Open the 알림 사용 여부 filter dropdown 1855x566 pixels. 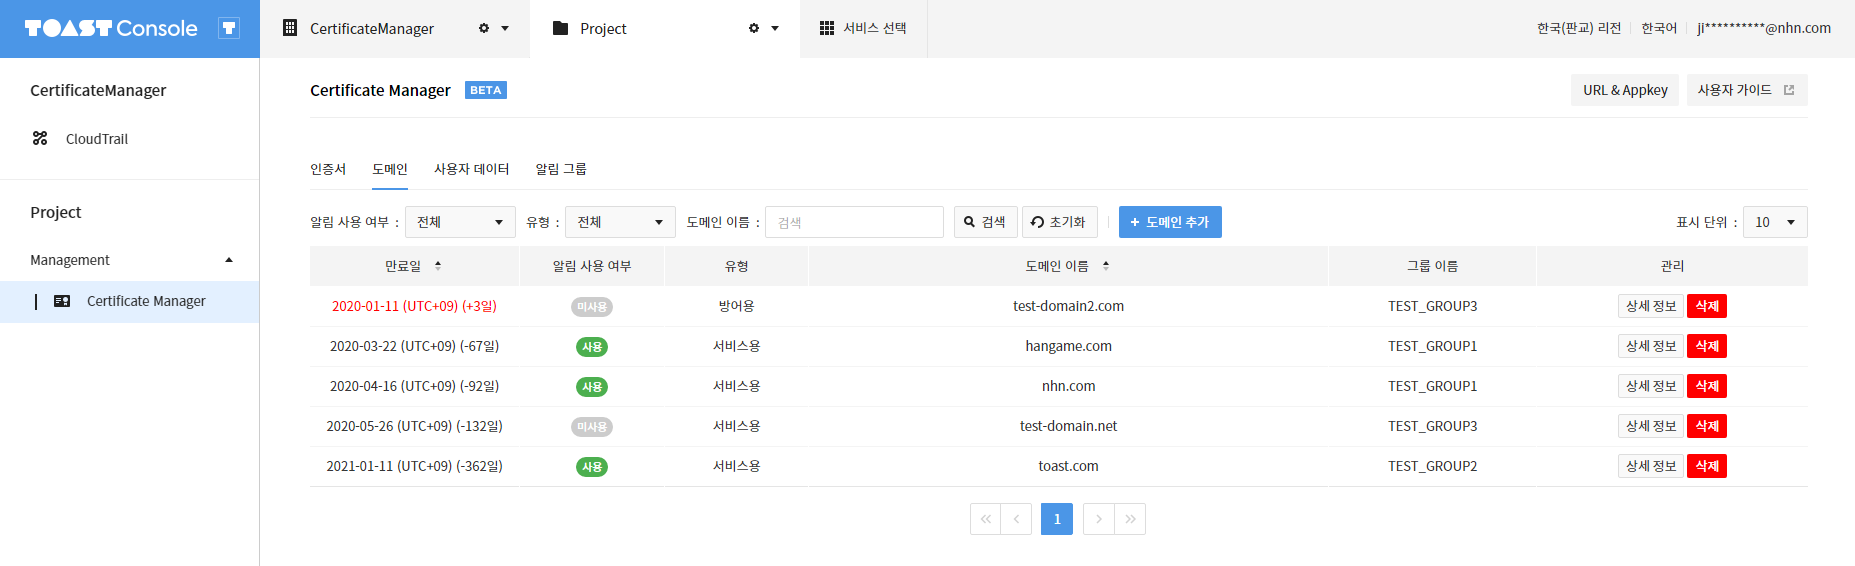tap(460, 222)
